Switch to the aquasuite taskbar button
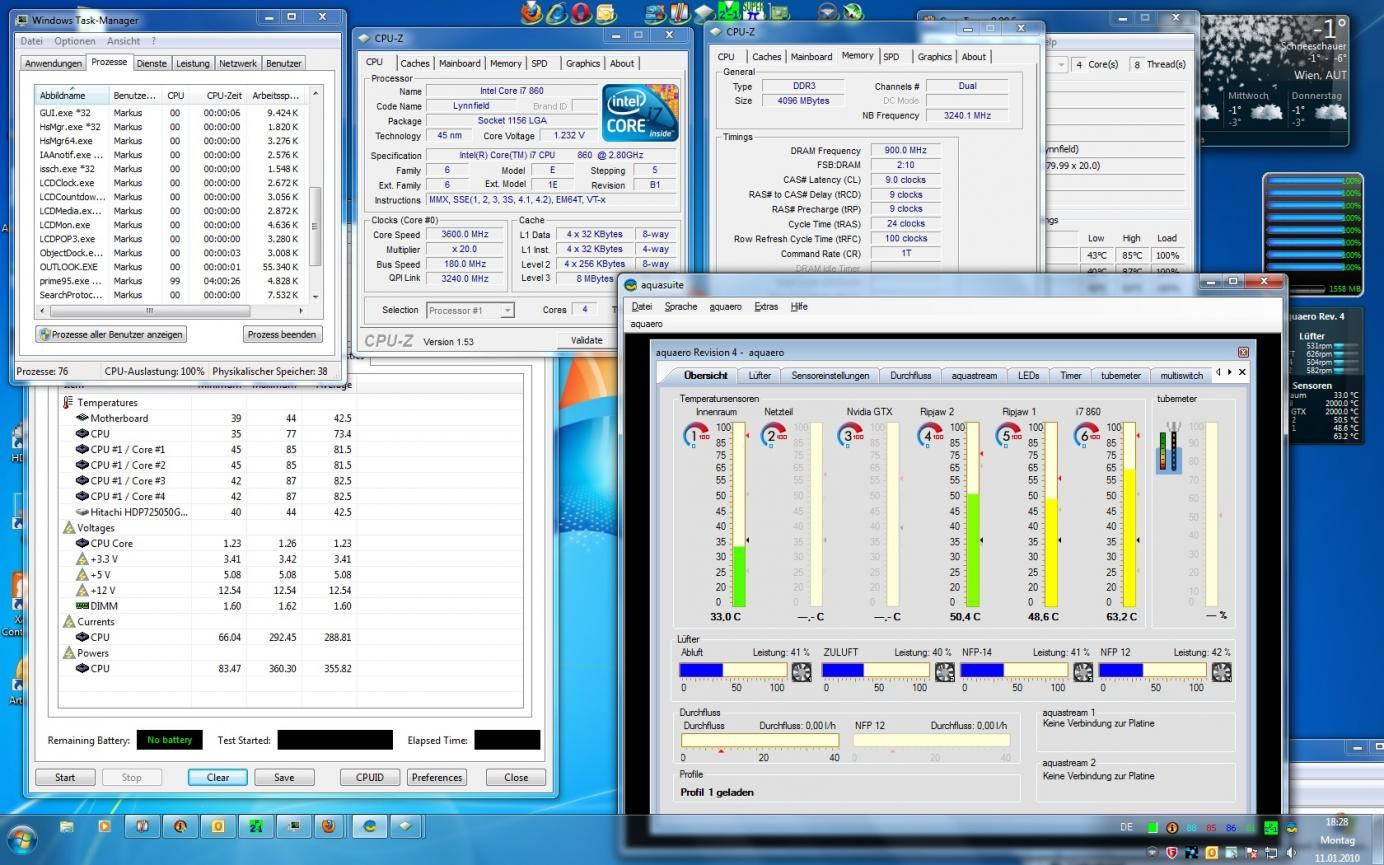The image size is (1384, 865). 369,827
